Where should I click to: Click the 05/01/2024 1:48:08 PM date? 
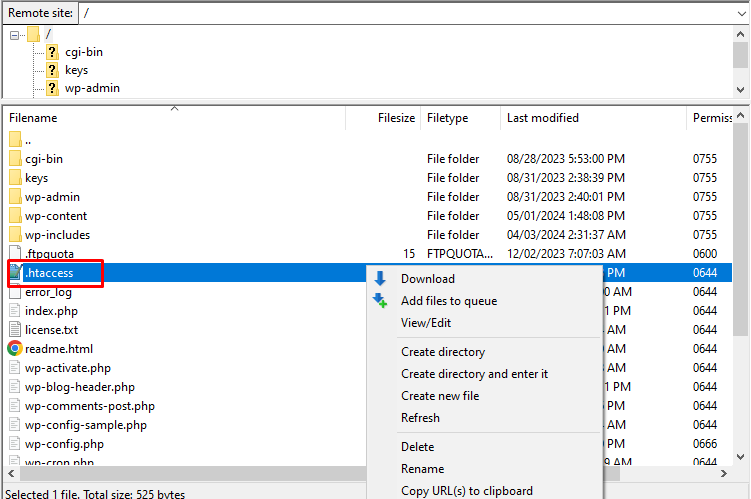pyautogui.click(x=566, y=216)
